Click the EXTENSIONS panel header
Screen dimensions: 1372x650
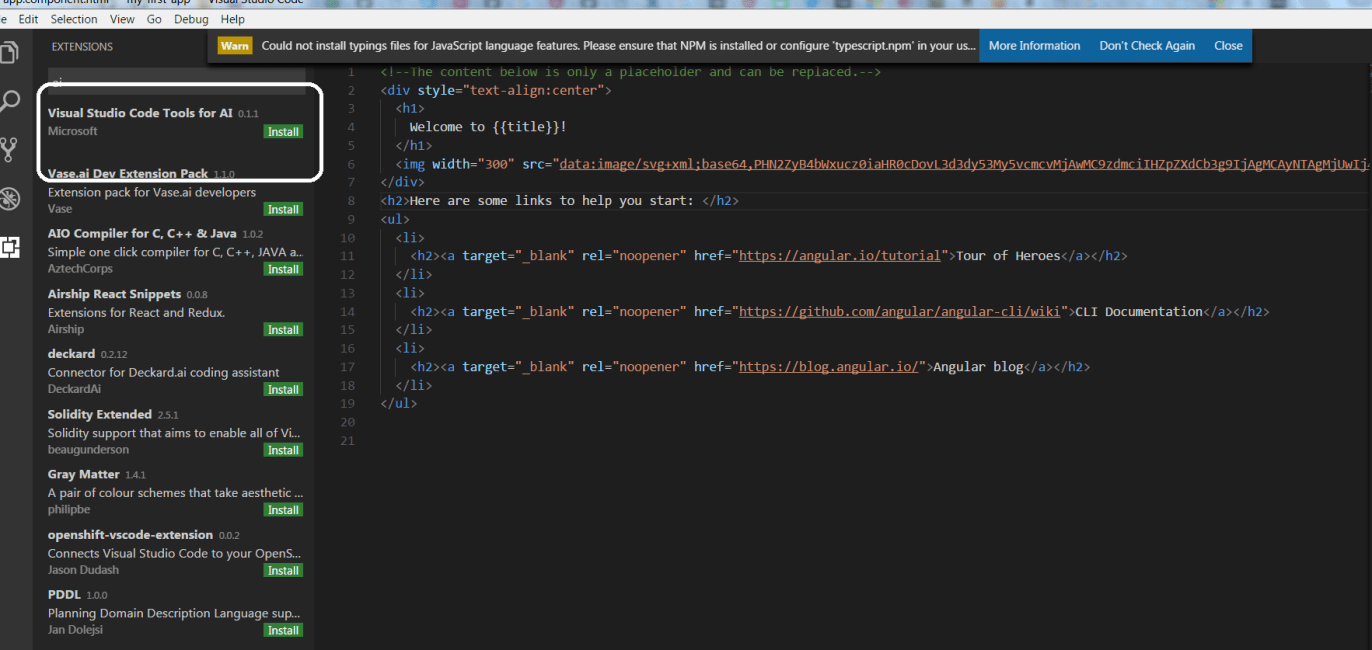pos(82,47)
